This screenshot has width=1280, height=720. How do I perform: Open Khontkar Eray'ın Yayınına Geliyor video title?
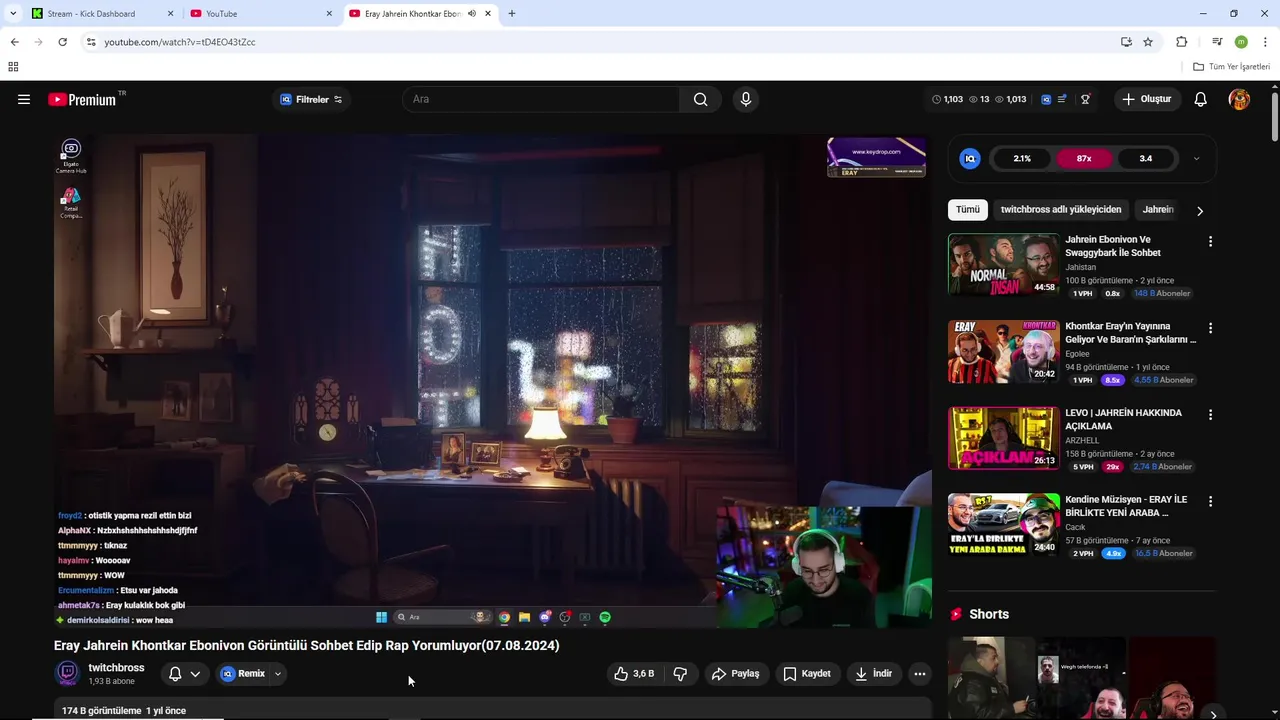click(x=1130, y=333)
